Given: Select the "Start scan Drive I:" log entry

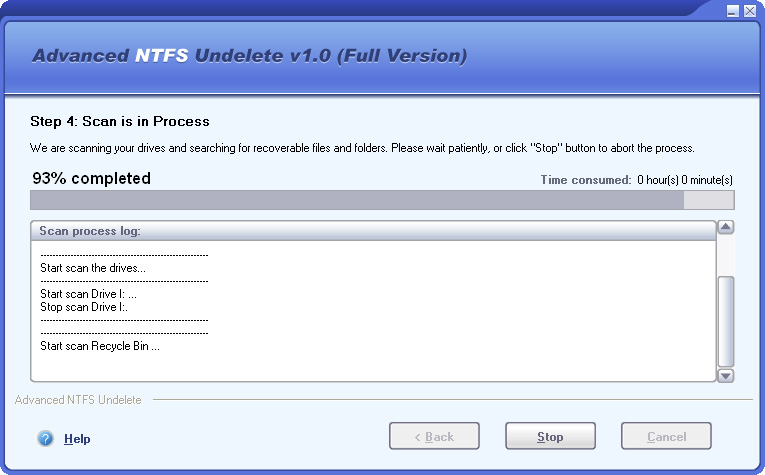Looking at the screenshot, I should click(88, 294).
